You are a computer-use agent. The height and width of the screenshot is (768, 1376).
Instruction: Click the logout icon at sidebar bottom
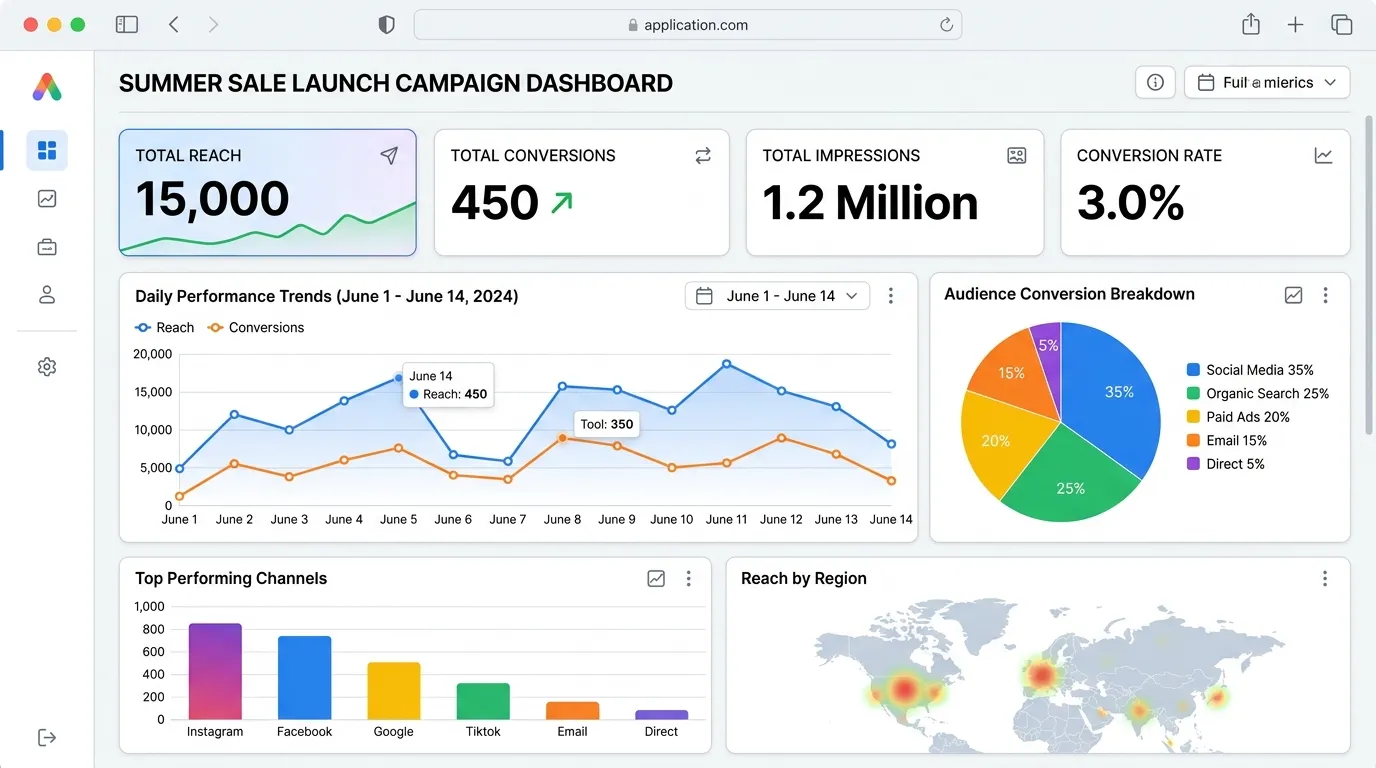pos(47,738)
